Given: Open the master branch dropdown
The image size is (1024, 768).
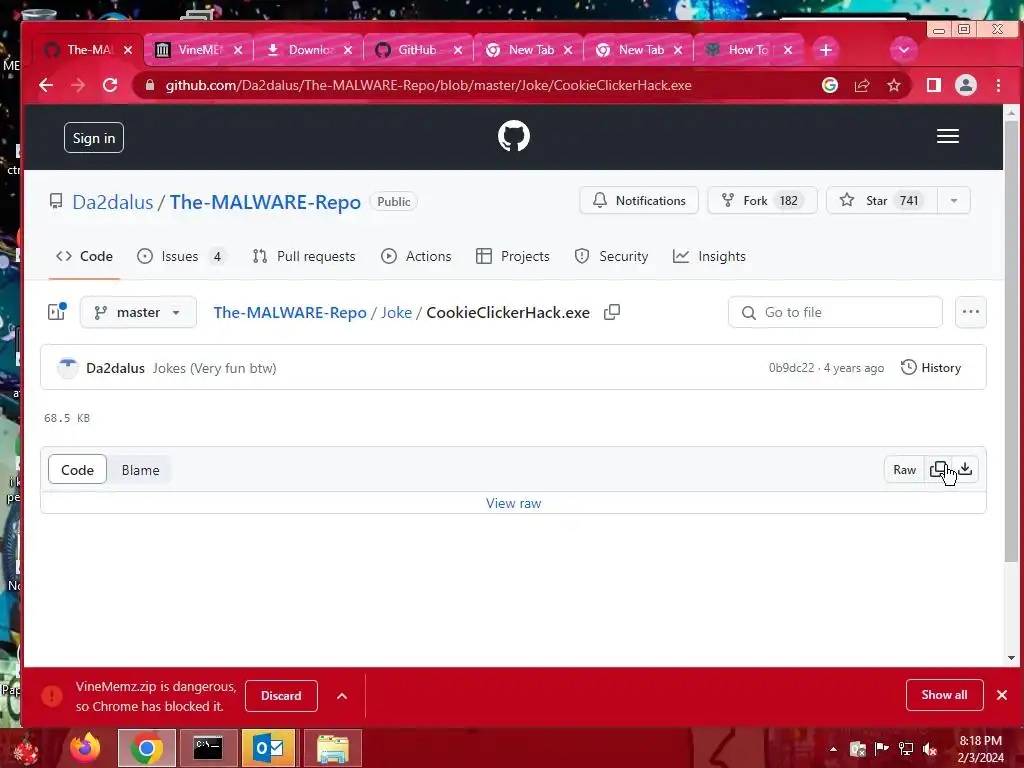Looking at the screenshot, I should point(138,312).
